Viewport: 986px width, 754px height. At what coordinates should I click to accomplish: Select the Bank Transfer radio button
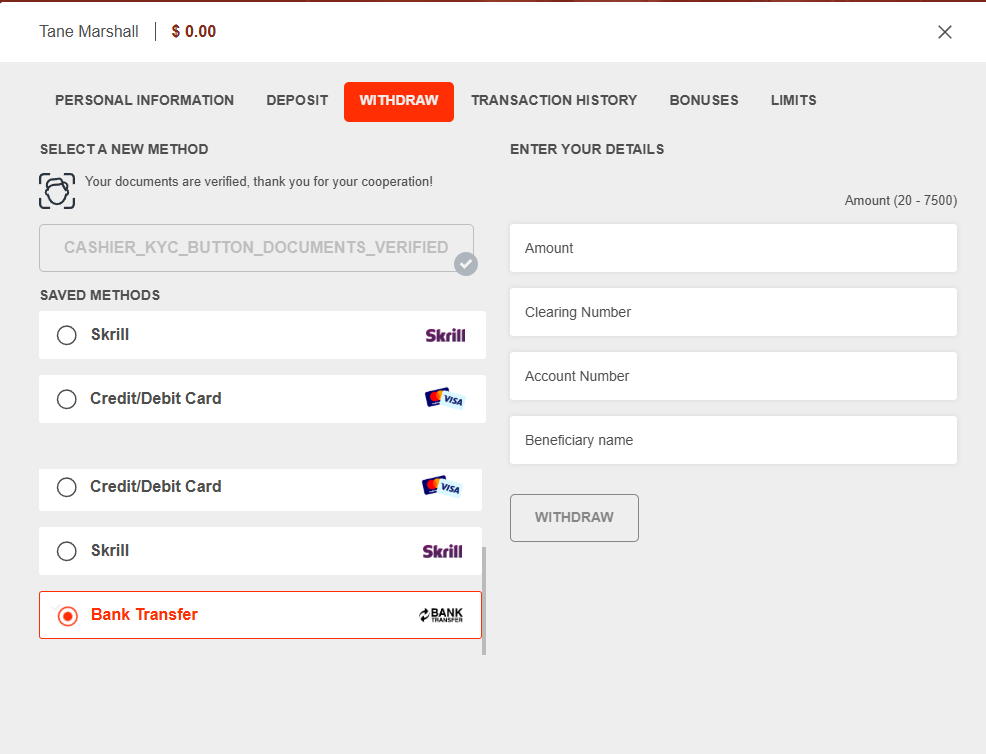tap(67, 615)
